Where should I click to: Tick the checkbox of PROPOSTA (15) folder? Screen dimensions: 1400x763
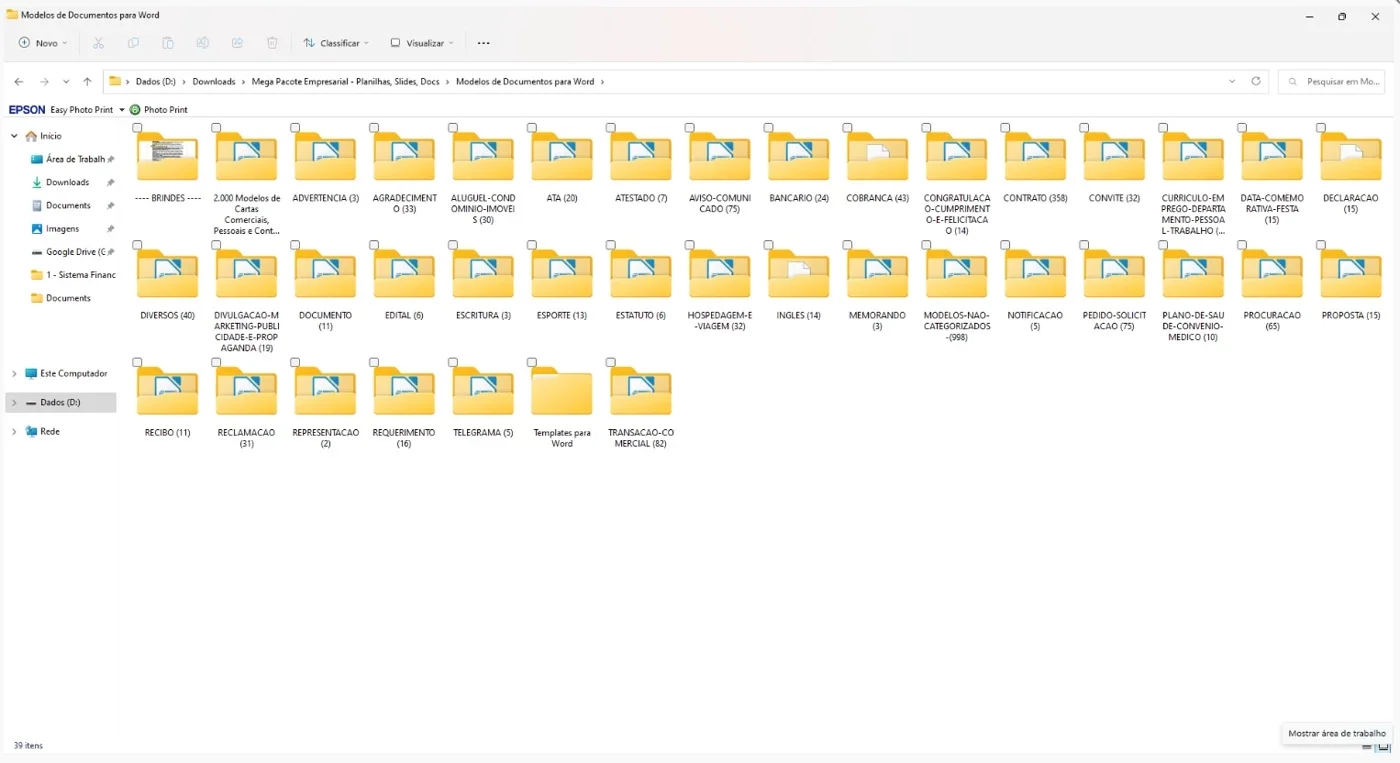[1321, 245]
